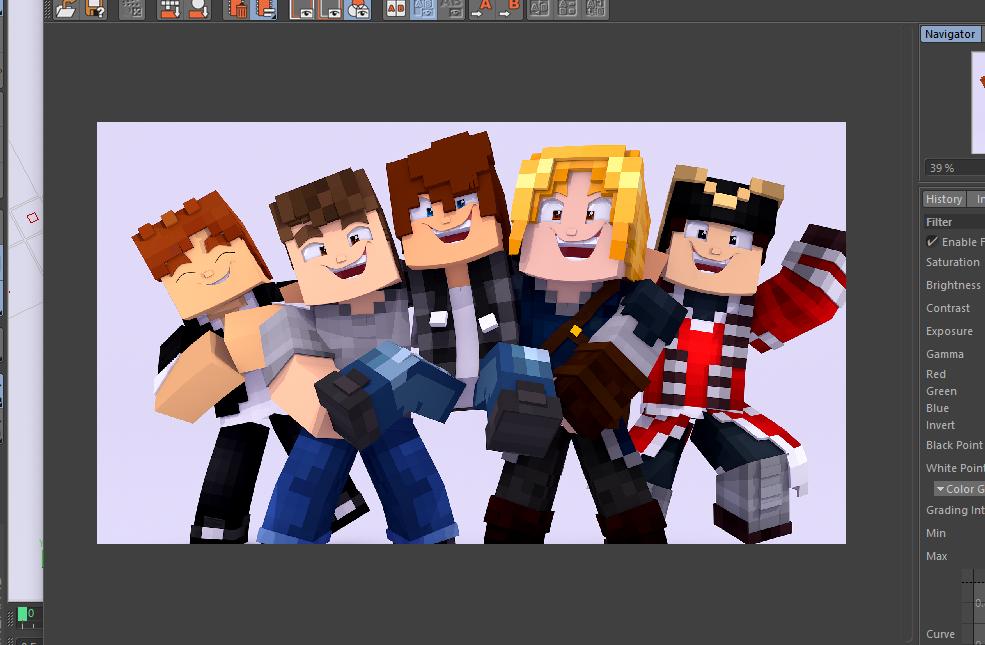Click the first frame-with-eye display icon
Image resolution: width=985 pixels, height=645 pixels.
point(302,9)
